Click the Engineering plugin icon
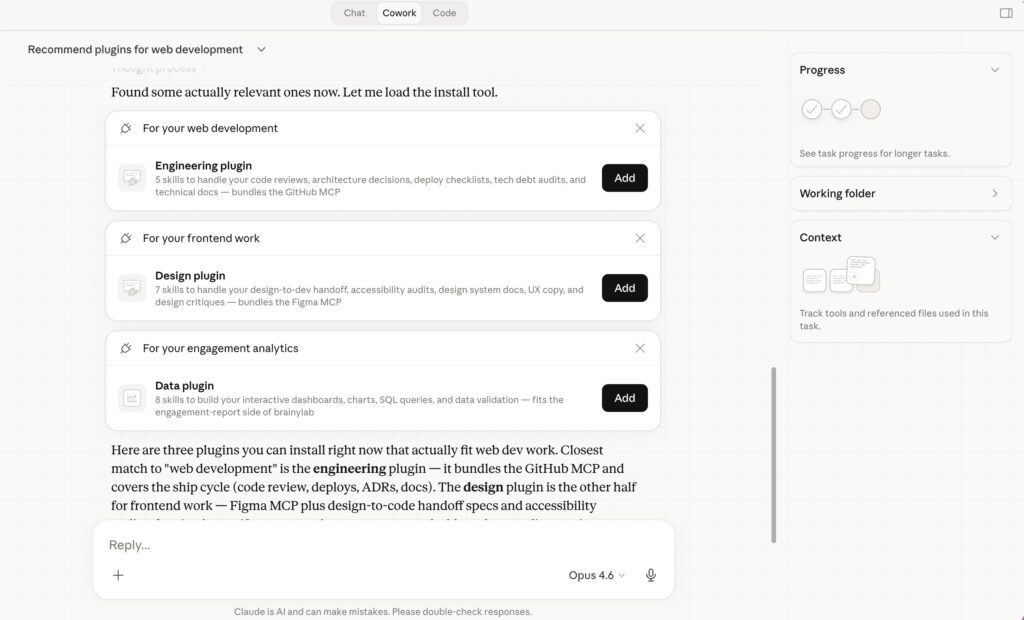This screenshot has width=1024, height=620. tap(132, 178)
